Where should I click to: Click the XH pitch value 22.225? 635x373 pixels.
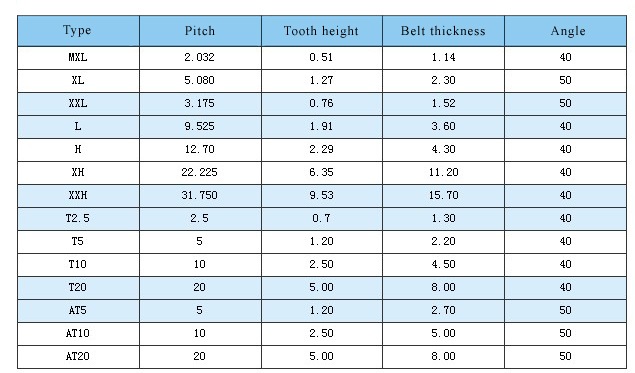[200, 173]
